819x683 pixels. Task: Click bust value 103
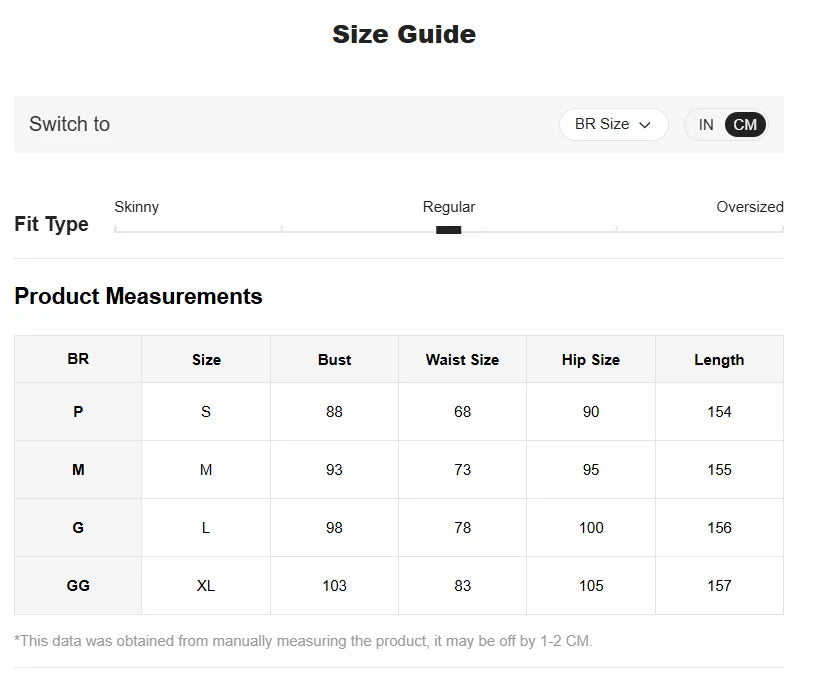(x=334, y=585)
